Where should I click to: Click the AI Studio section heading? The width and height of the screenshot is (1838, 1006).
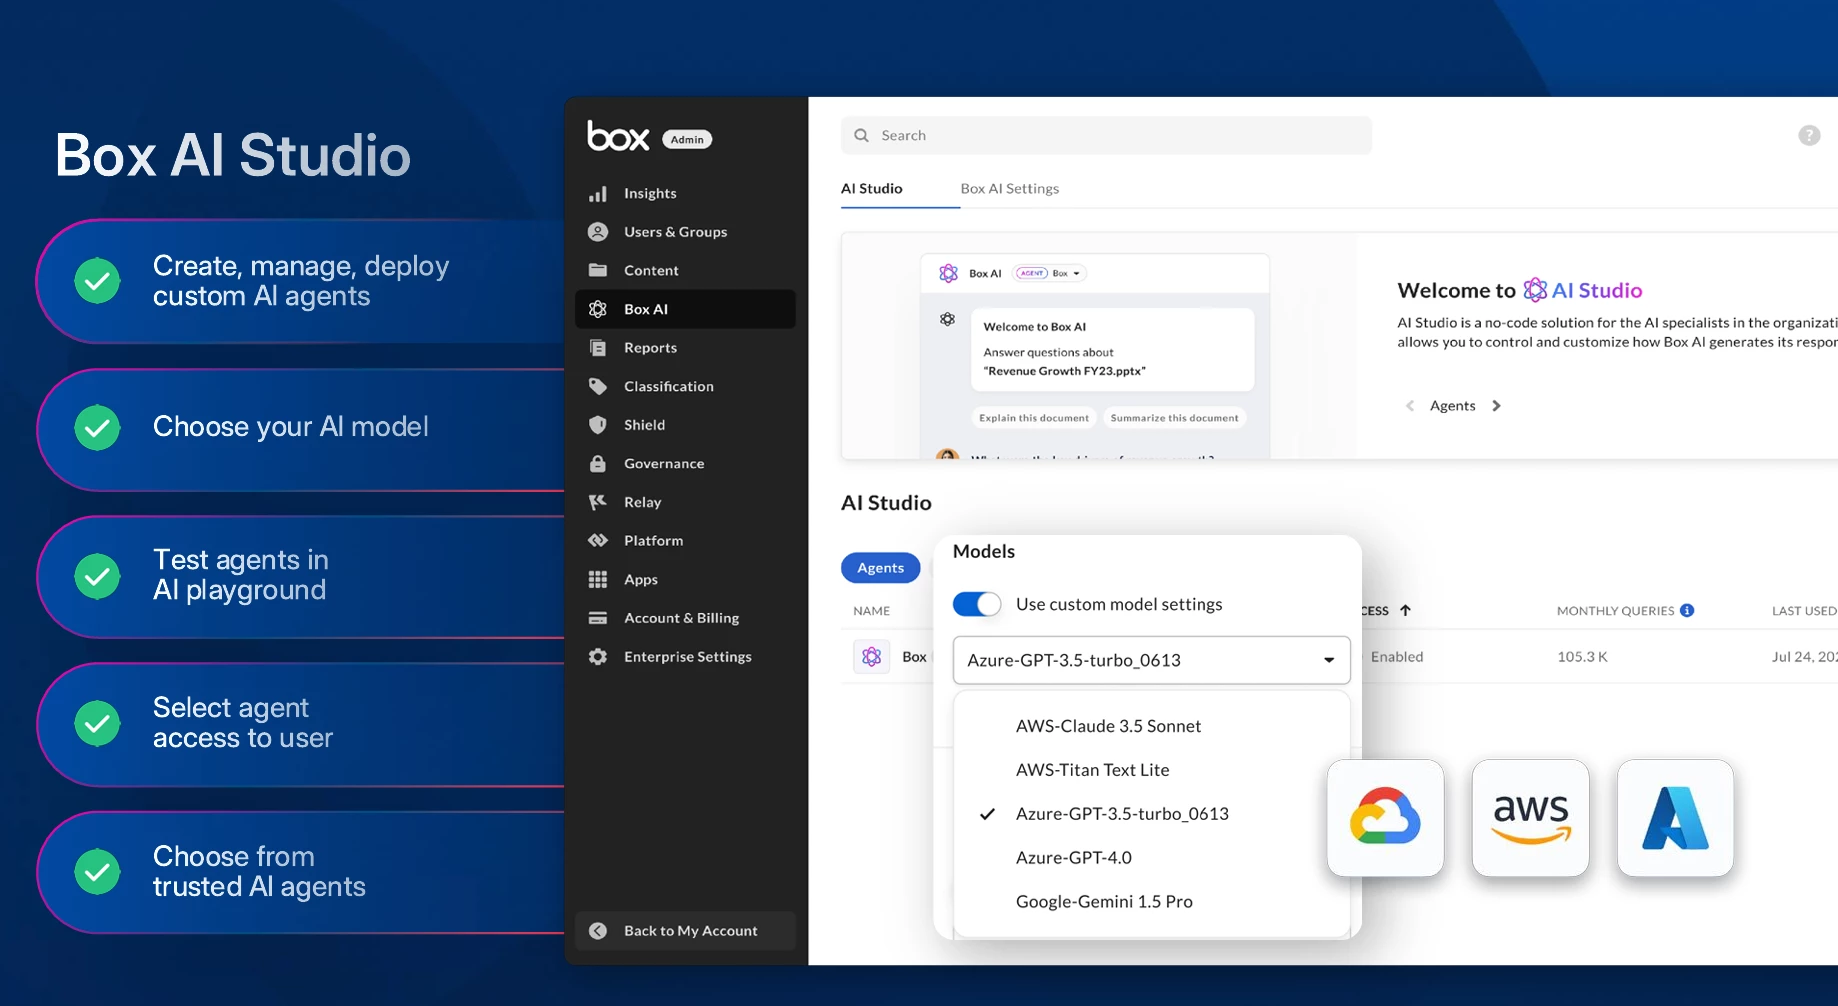coord(886,503)
